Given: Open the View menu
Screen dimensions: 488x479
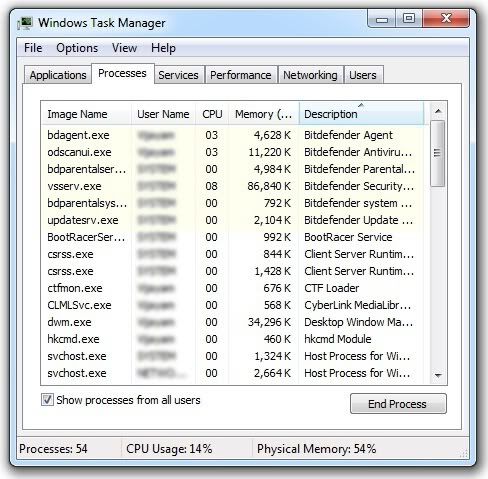Looking at the screenshot, I should 124,48.
